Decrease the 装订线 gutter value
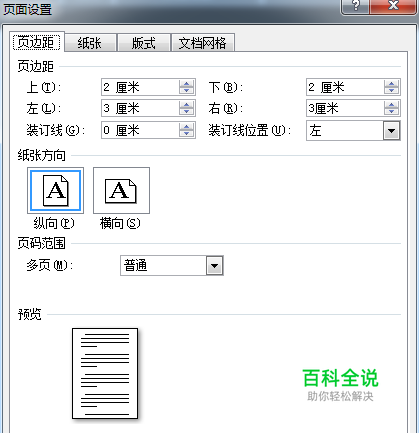Screen dimensions: 419x433 pyautogui.click(x=186, y=134)
